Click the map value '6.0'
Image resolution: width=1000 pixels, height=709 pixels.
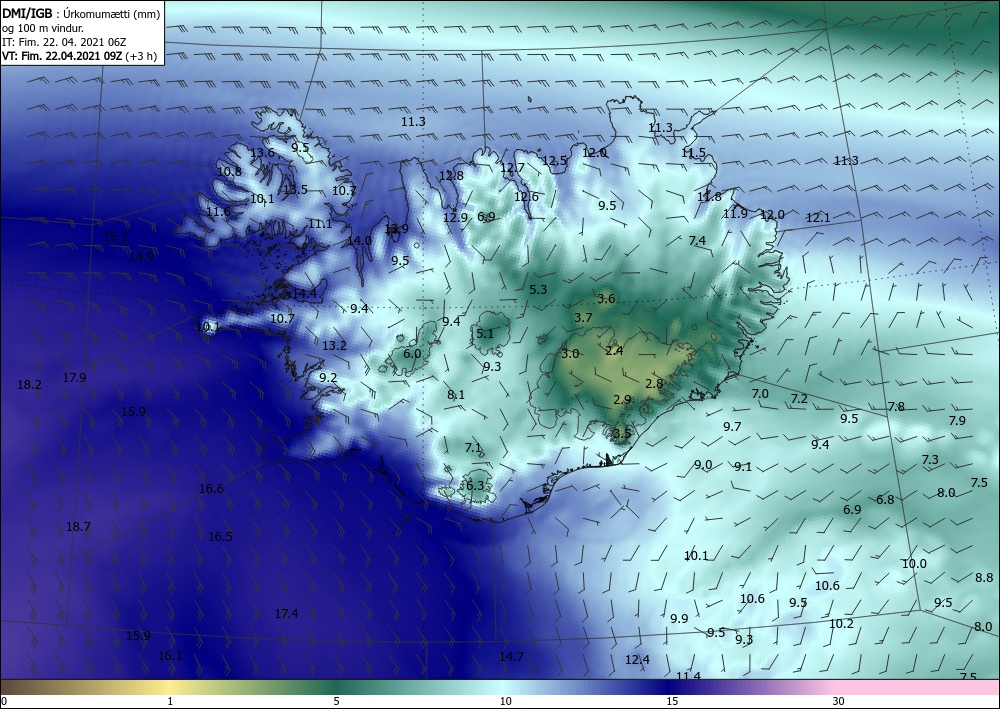click(413, 353)
